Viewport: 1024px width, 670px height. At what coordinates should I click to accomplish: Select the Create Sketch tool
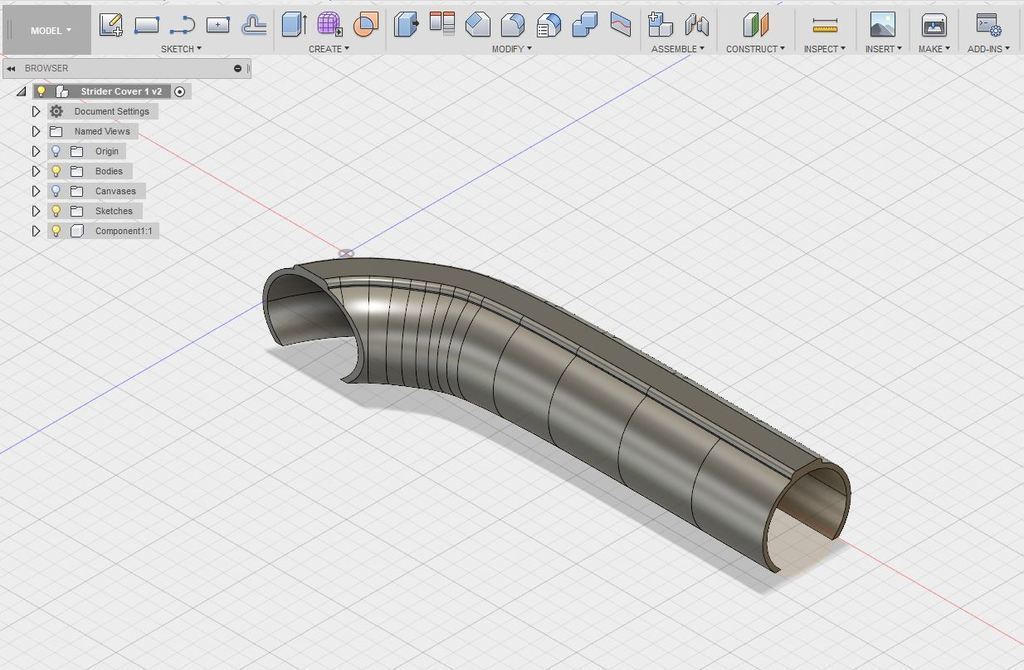click(112, 22)
